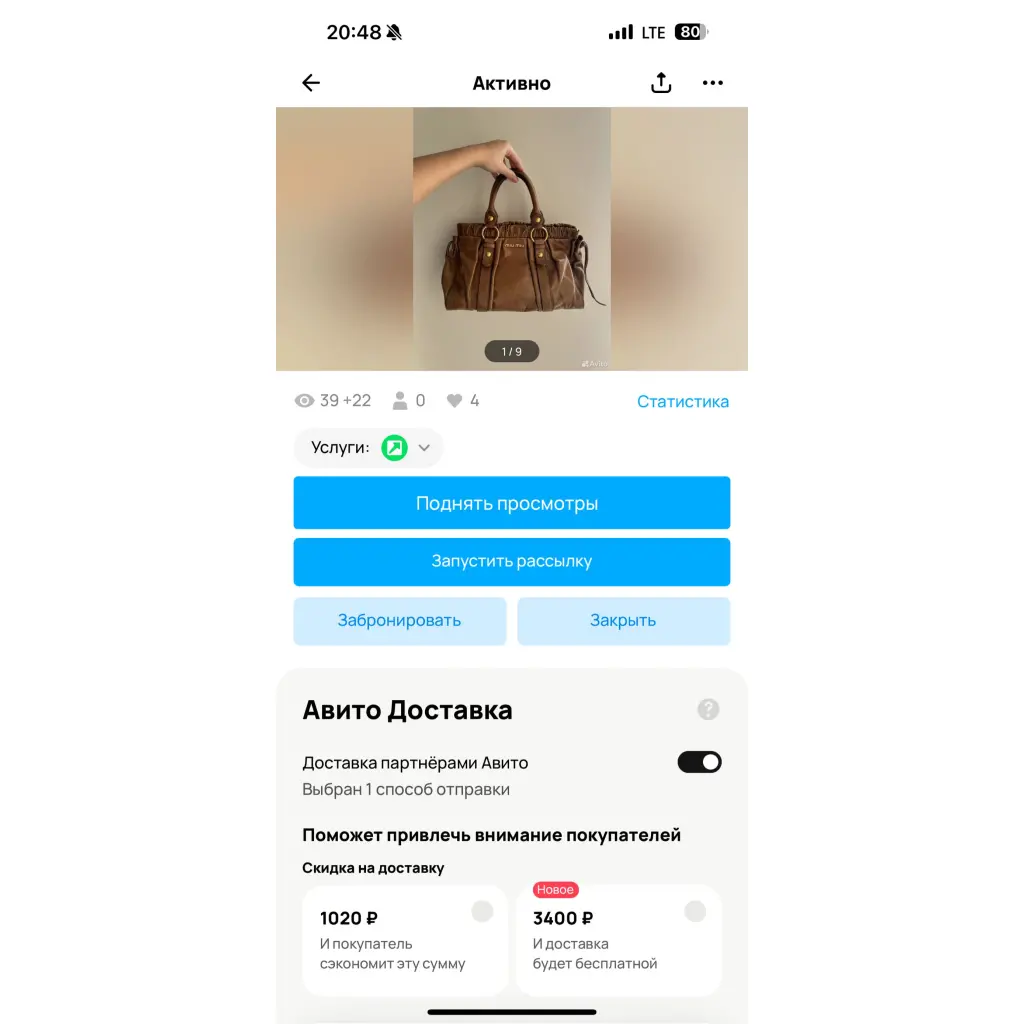The image size is (1024, 1024).
Task: Tap the 1 / 9 photo counter badge
Action: tap(512, 351)
